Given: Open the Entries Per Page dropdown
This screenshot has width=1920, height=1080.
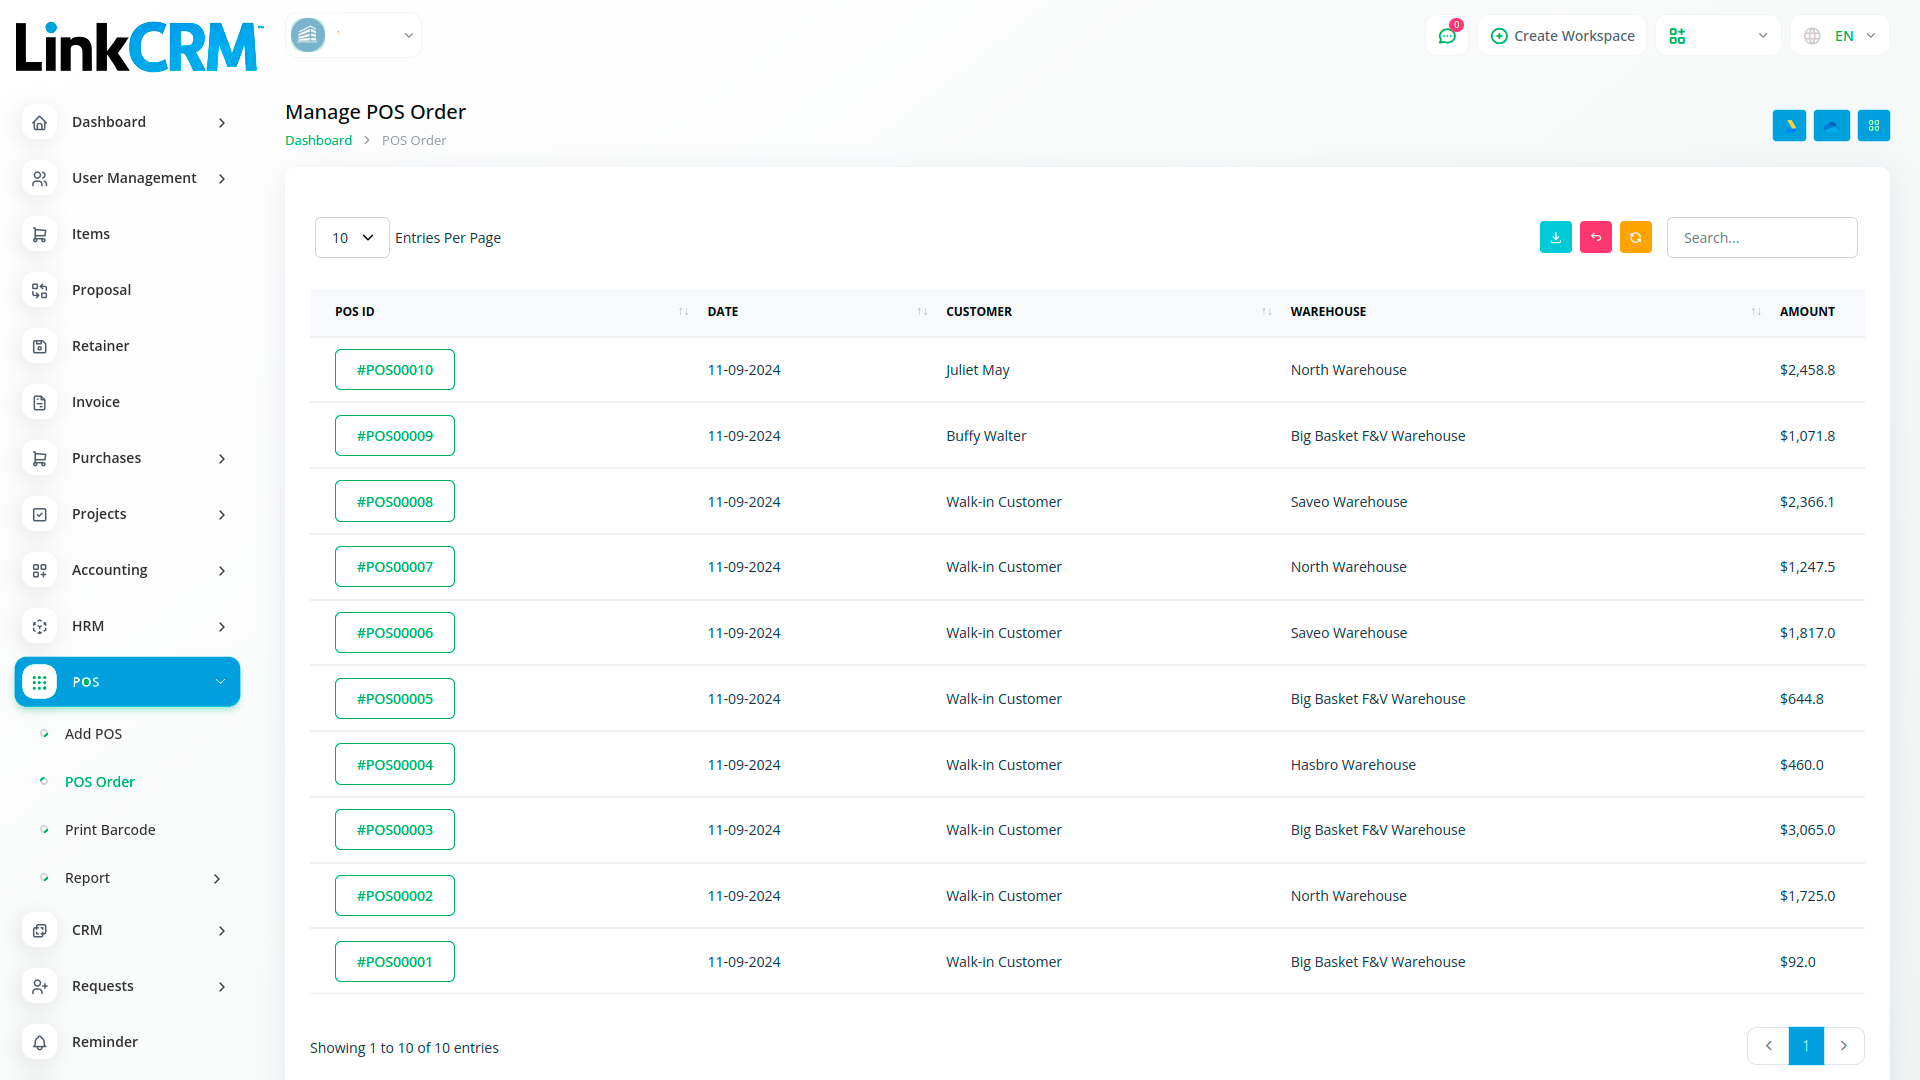Looking at the screenshot, I should pyautogui.click(x=352, y=238).
